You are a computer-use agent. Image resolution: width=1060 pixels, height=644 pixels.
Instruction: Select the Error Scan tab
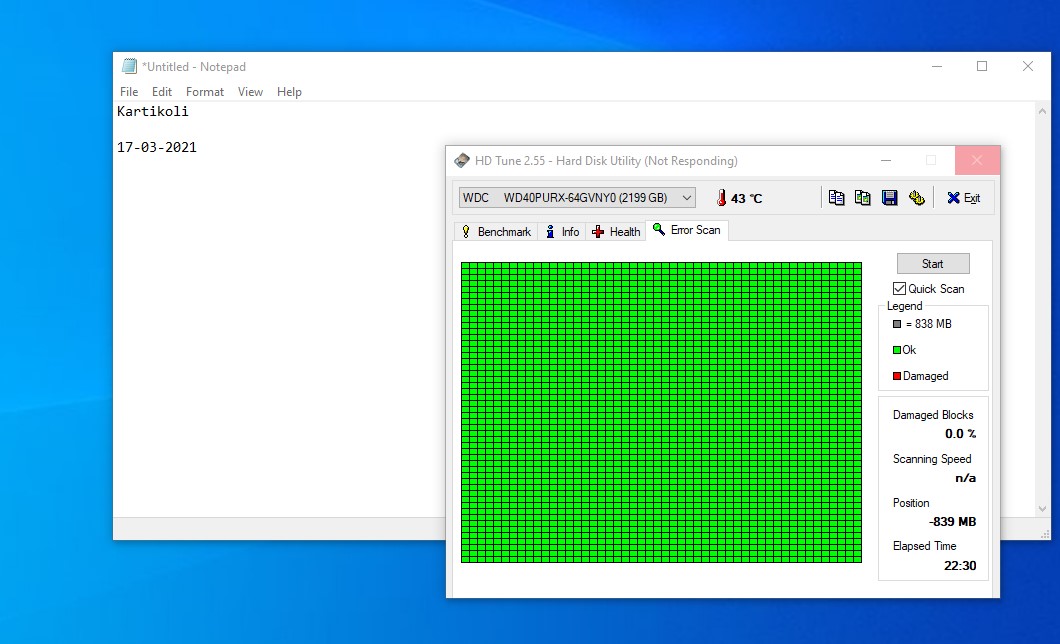coord(686,230)
